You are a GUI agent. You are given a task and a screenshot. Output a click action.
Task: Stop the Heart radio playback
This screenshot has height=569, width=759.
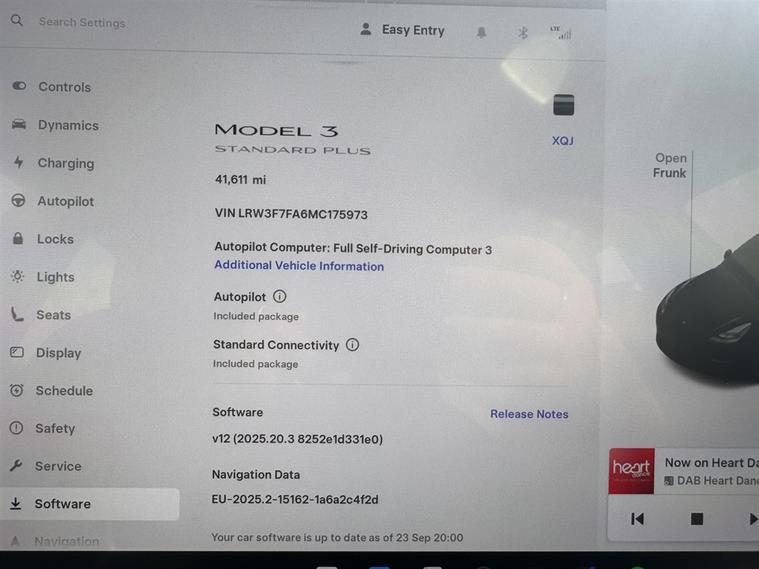click(697, 519)
